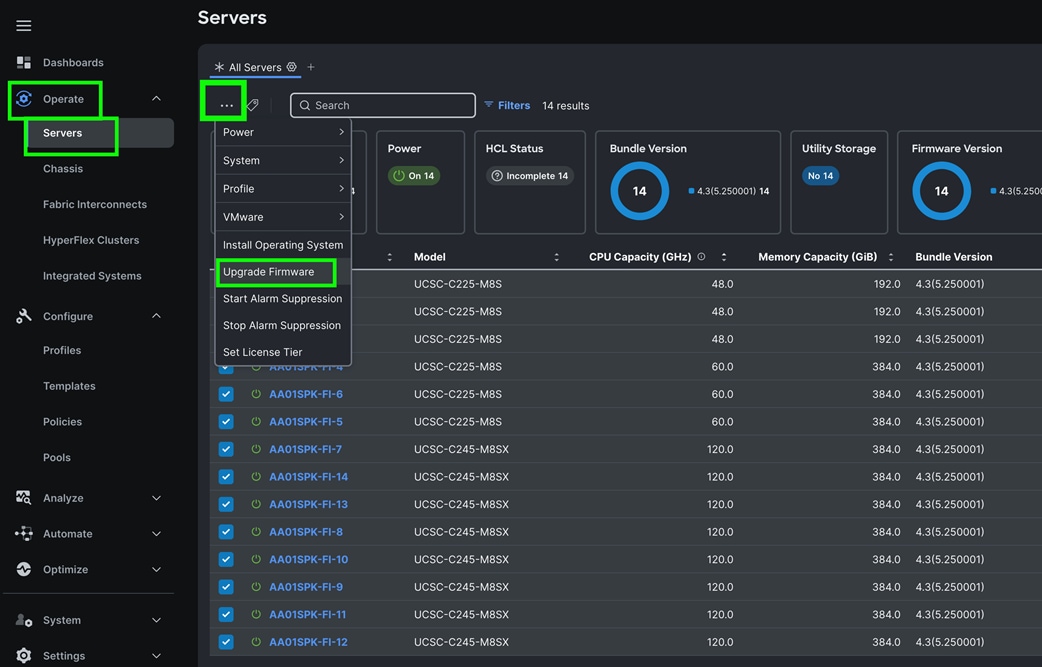
Task: Deselect the AA01SPK-FI-8 row checkbox
Action: pos(226,531)
